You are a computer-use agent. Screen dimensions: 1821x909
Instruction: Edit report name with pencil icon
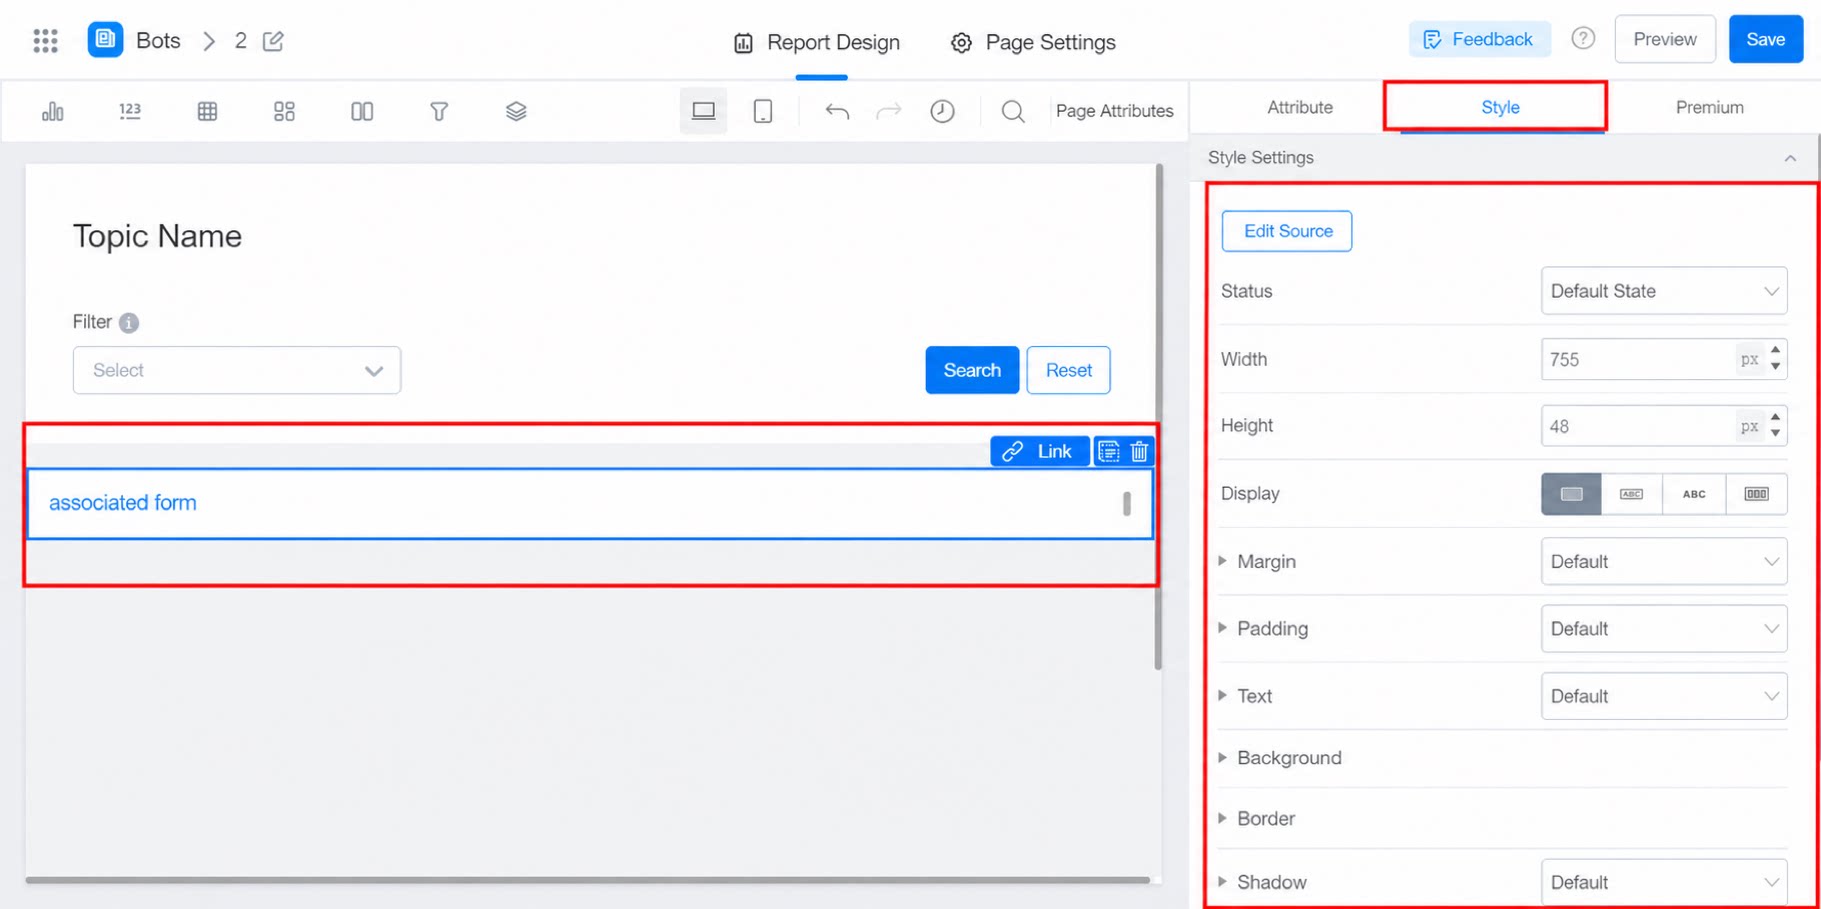pyautogui.click(x=273, y=41)
